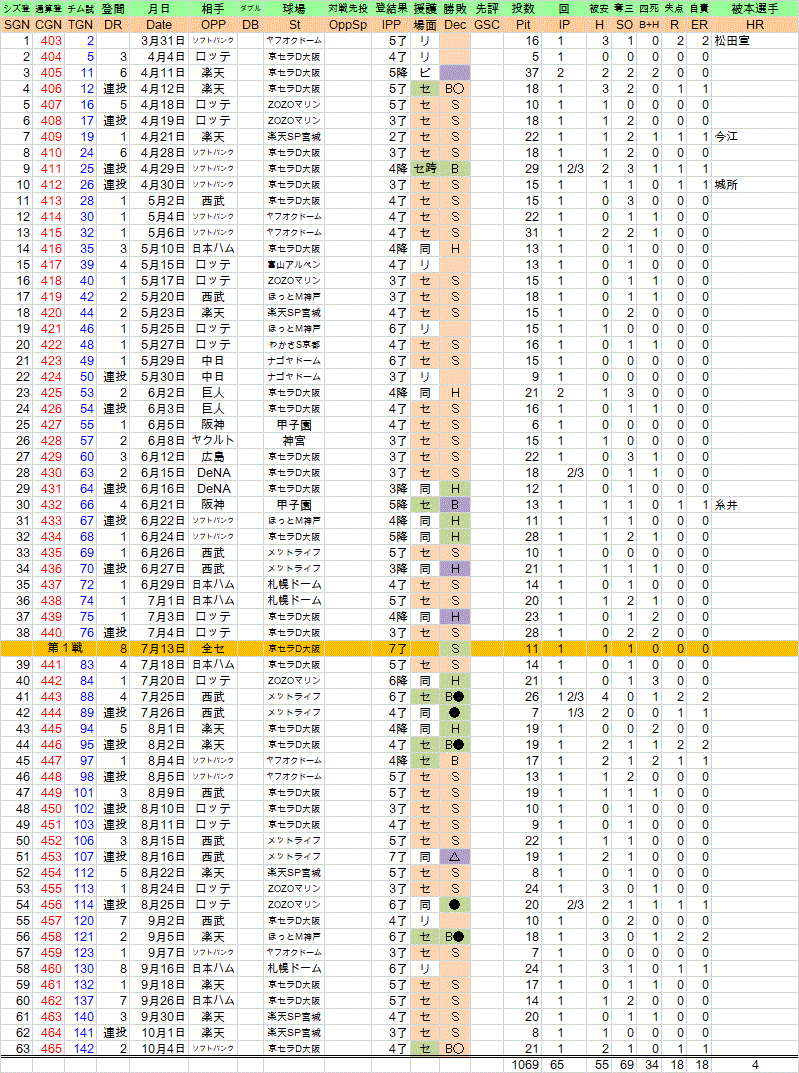The height and width of the screenshot is (1073, 799).
Task: Click the OPP header cell
Action: click(213, 25)
